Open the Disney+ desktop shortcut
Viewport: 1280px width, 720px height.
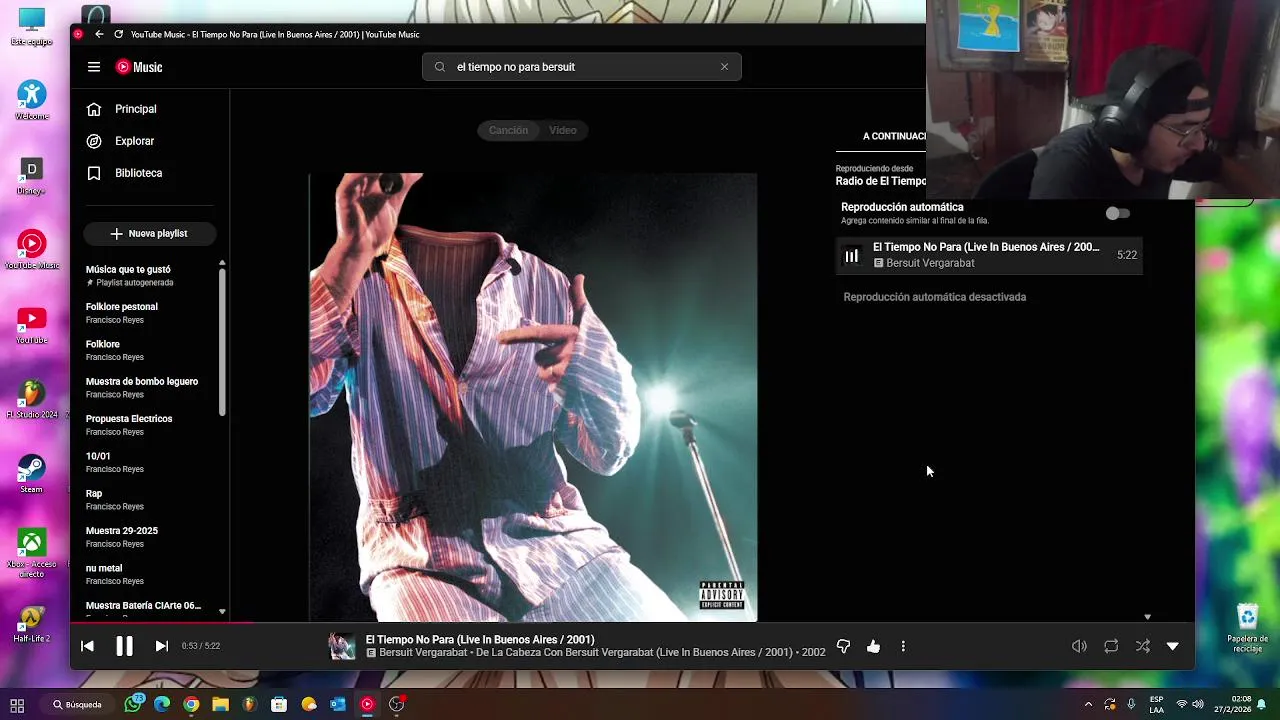click(32, 176)
